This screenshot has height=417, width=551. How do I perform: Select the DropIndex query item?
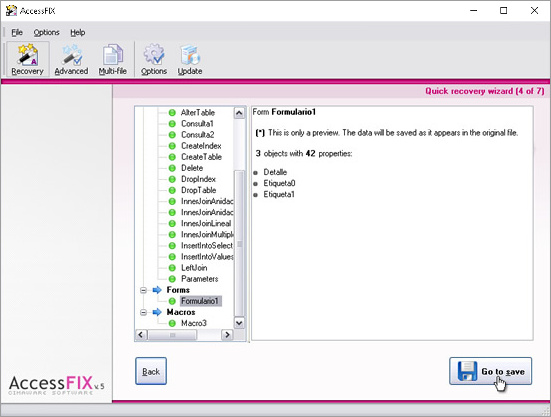tap(198, 179)
